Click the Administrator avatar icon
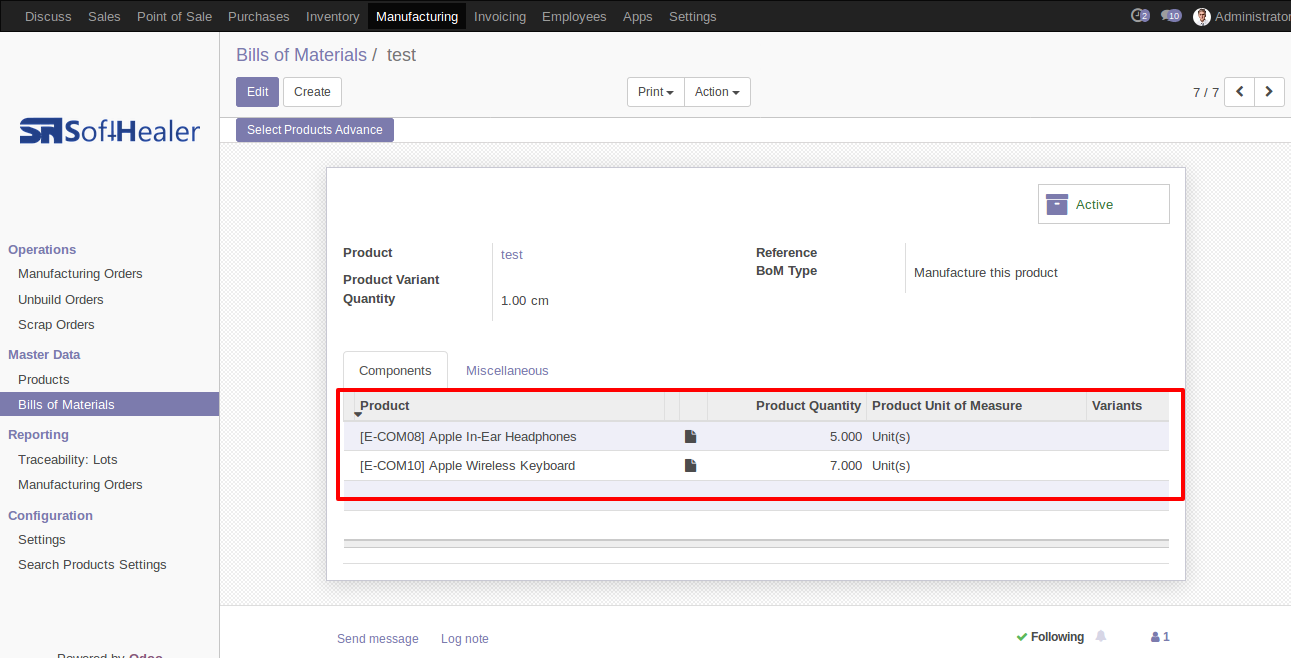Viewport: 1291px width, 658px height. [x=1202, y=16]
